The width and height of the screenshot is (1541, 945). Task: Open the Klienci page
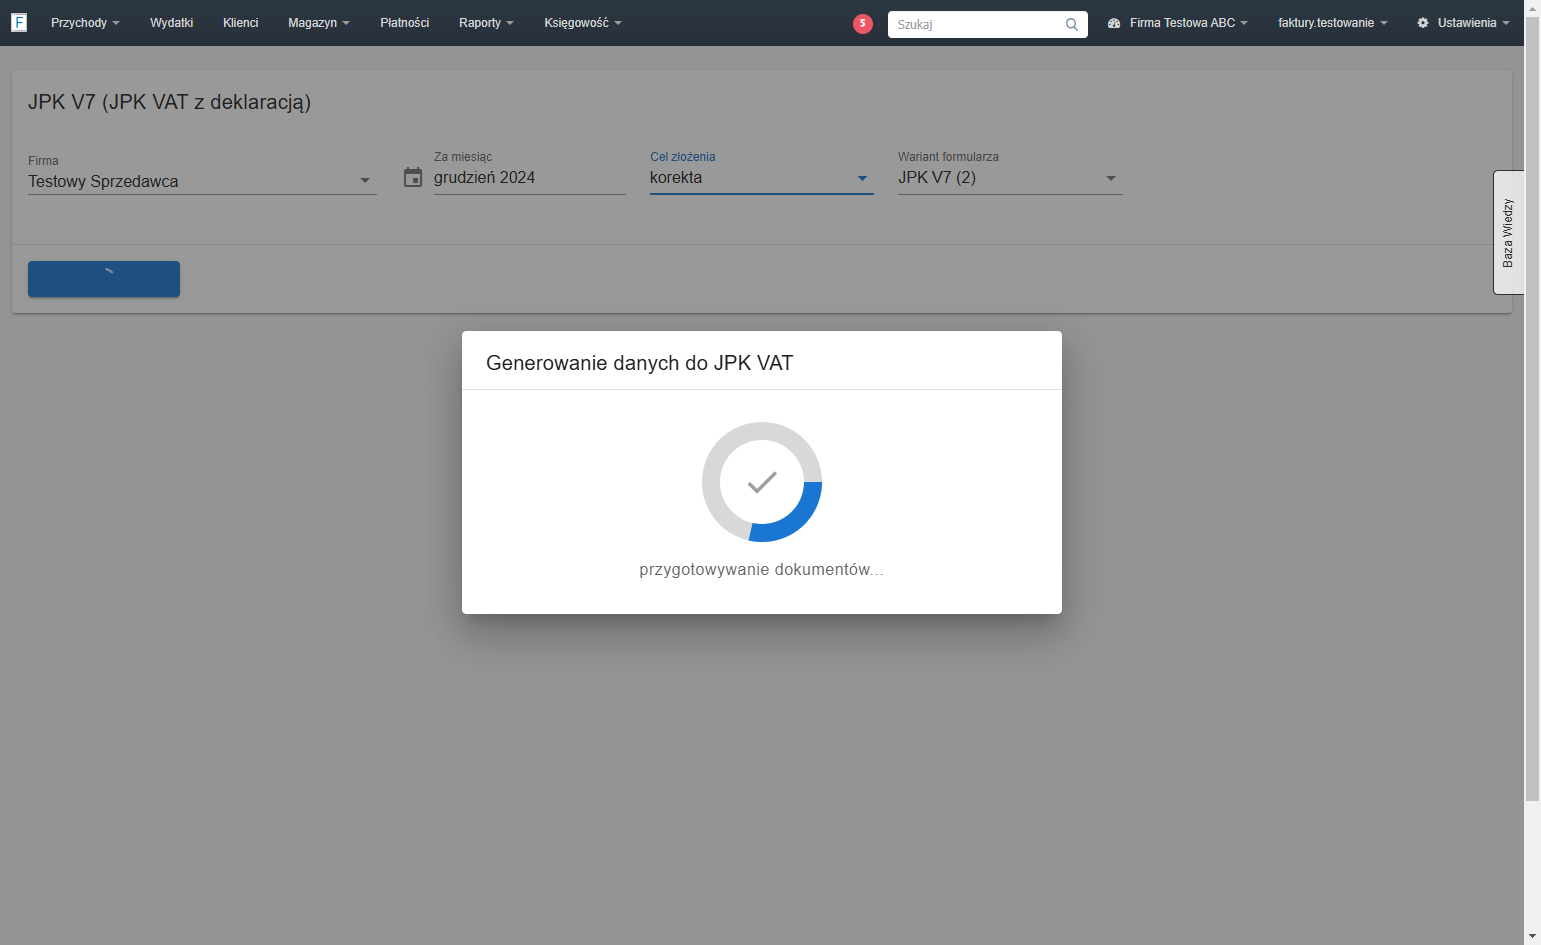click(241, 23)
